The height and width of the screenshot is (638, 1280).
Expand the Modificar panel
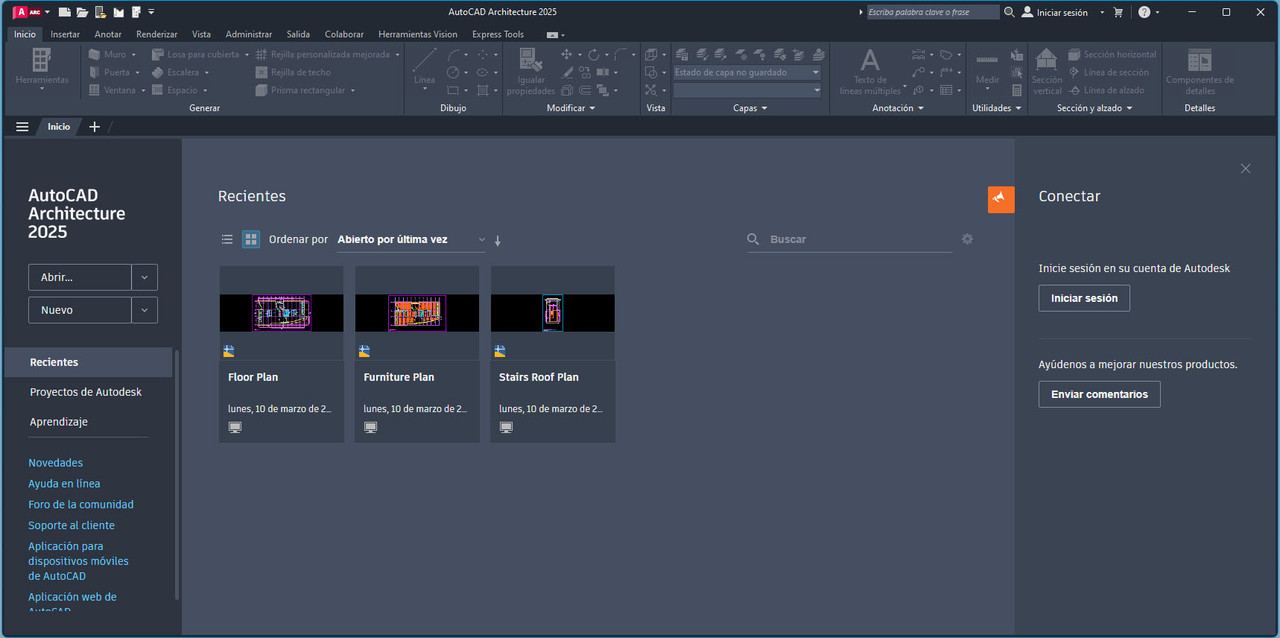[571, 108]
